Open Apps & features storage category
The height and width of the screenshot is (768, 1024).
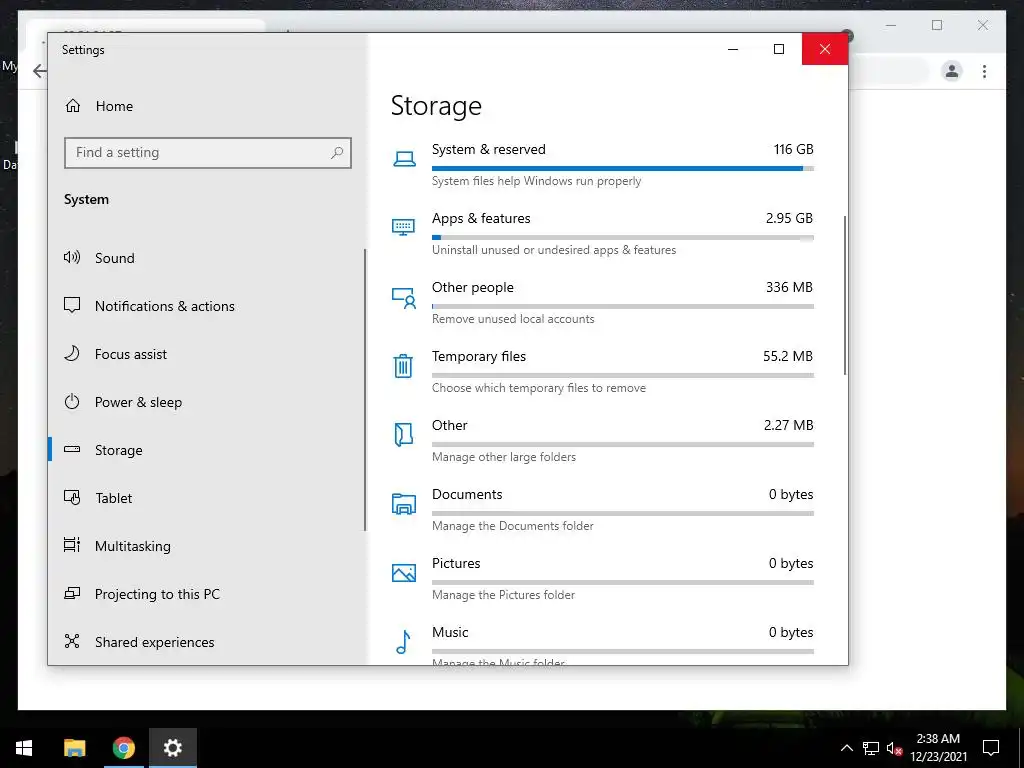coord(603,233)
